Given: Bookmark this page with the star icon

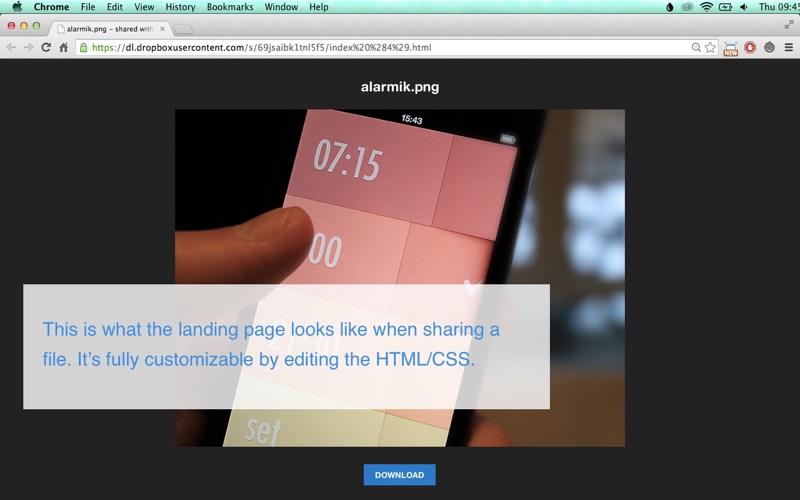Looking at the screenshot, I should point(710,47).
